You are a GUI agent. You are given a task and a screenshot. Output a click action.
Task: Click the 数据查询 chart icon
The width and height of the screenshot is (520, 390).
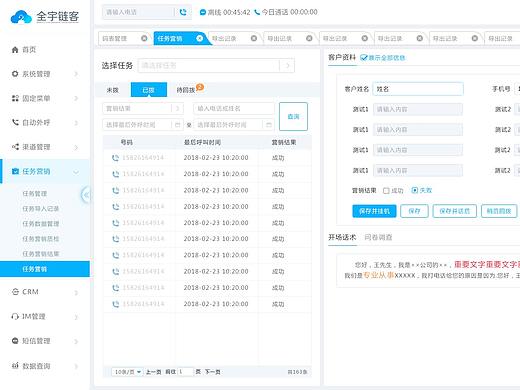pyautogui.click(x=15, y=366)
